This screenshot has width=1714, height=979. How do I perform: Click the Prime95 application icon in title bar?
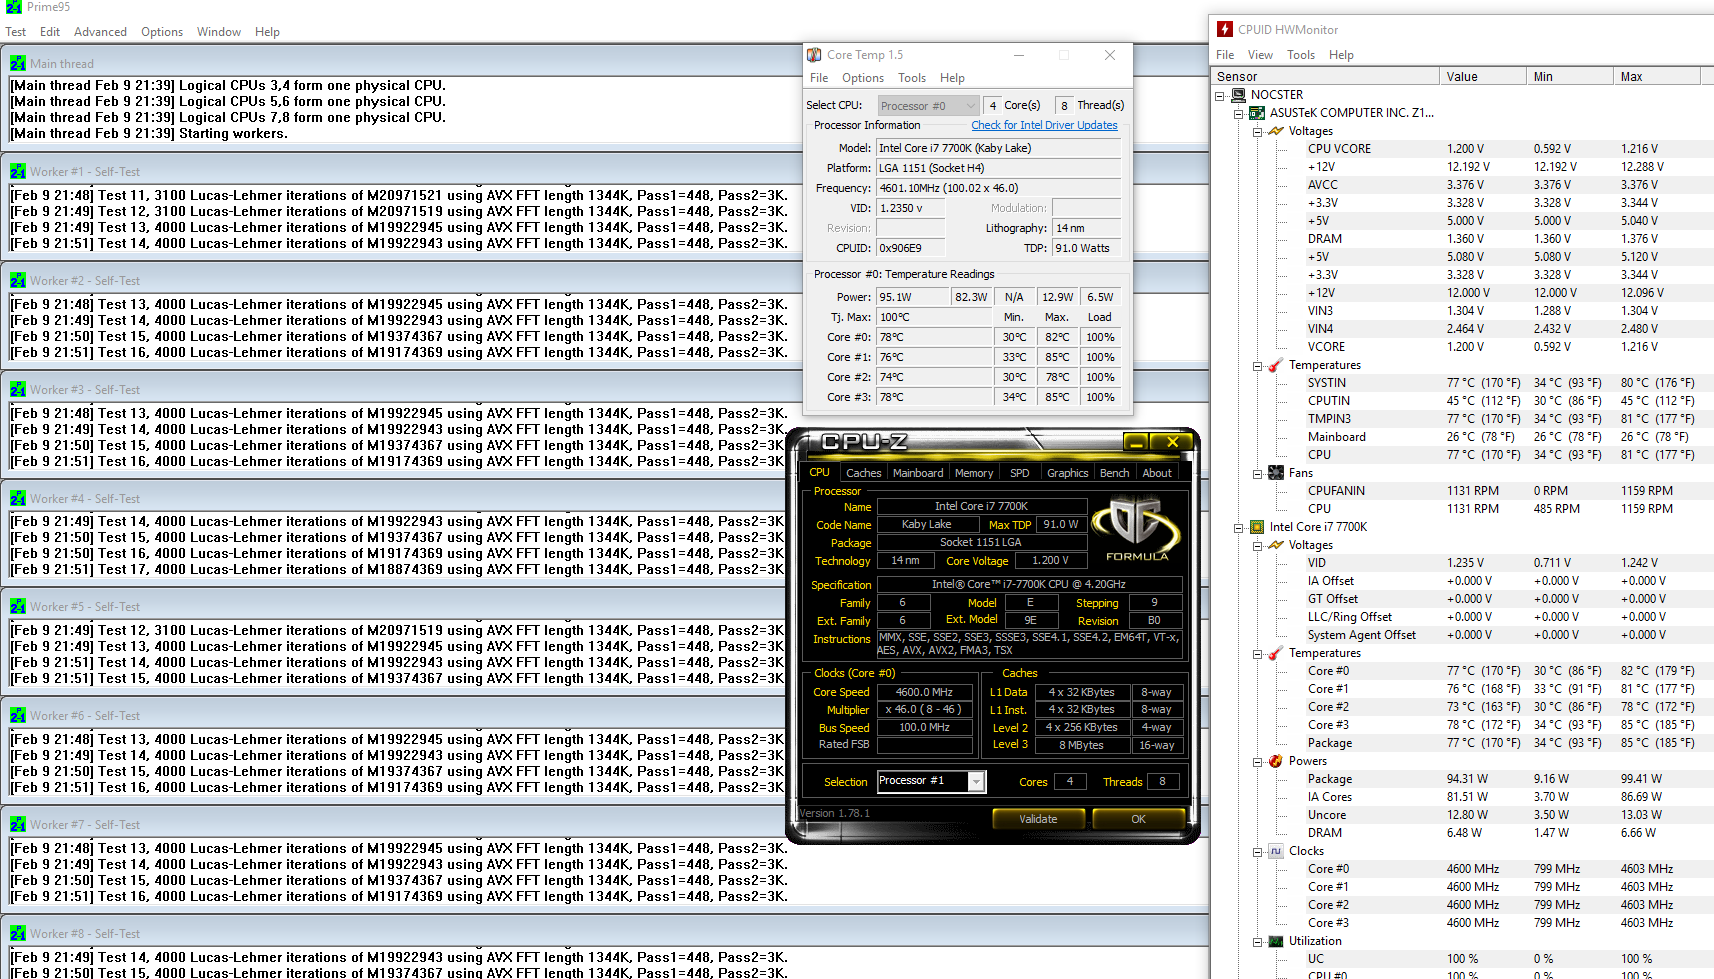tap(14, 7)
